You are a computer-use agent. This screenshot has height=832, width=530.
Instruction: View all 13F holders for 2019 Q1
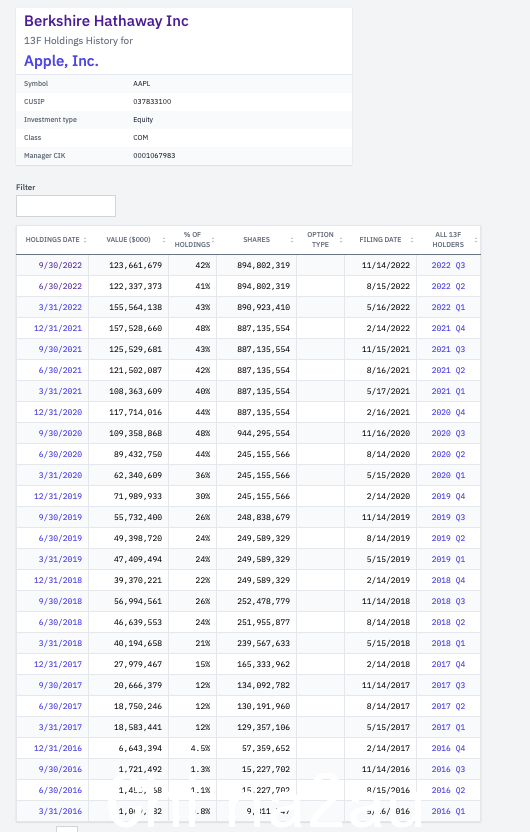pos(448,559)
